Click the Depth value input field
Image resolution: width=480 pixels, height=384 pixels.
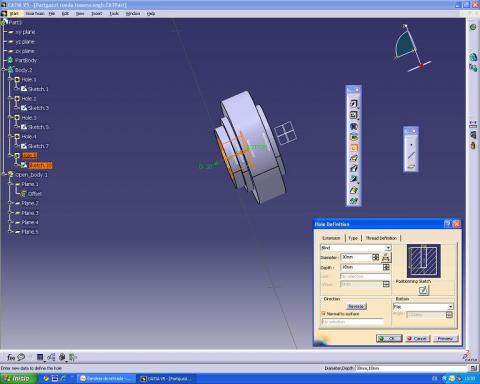[361, 267]
